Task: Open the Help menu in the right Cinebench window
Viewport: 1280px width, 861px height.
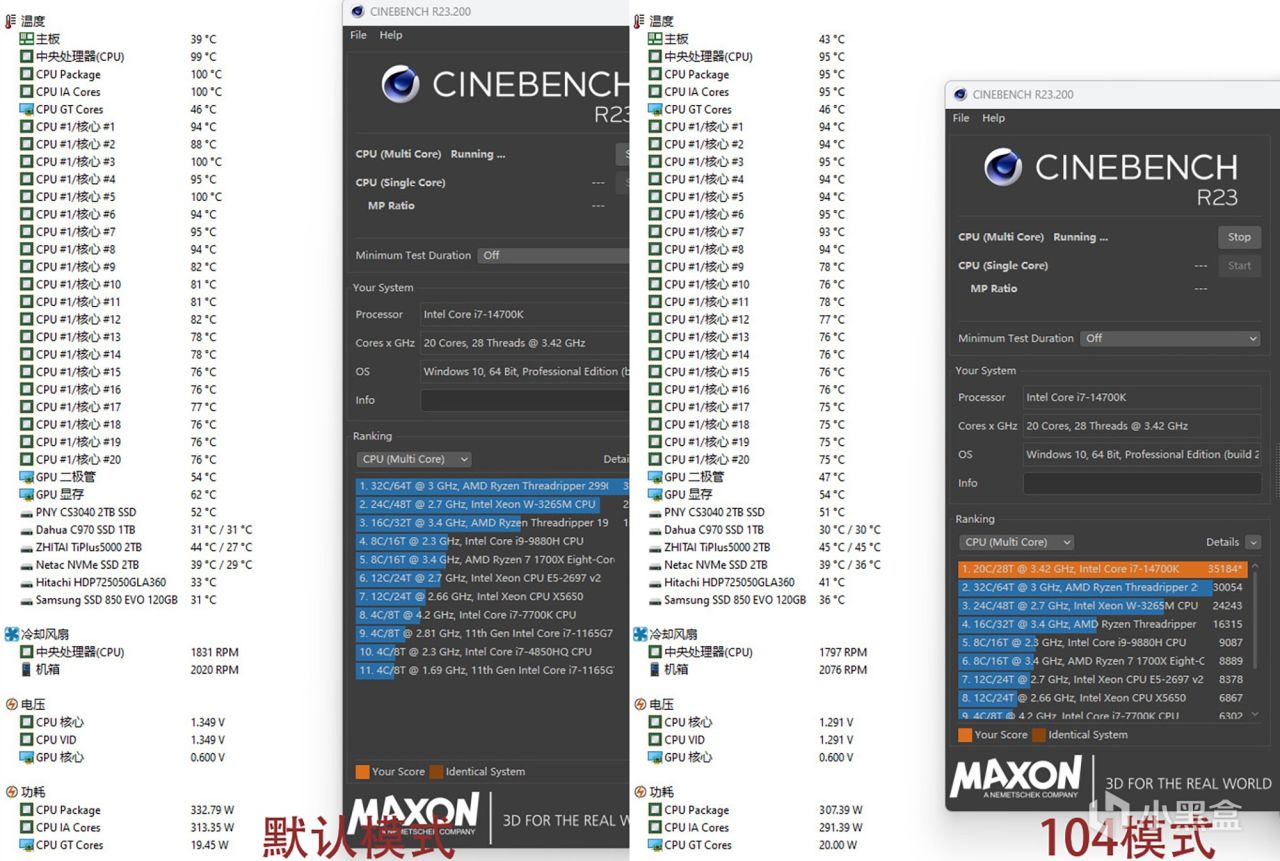Action: tap(994, 118)
